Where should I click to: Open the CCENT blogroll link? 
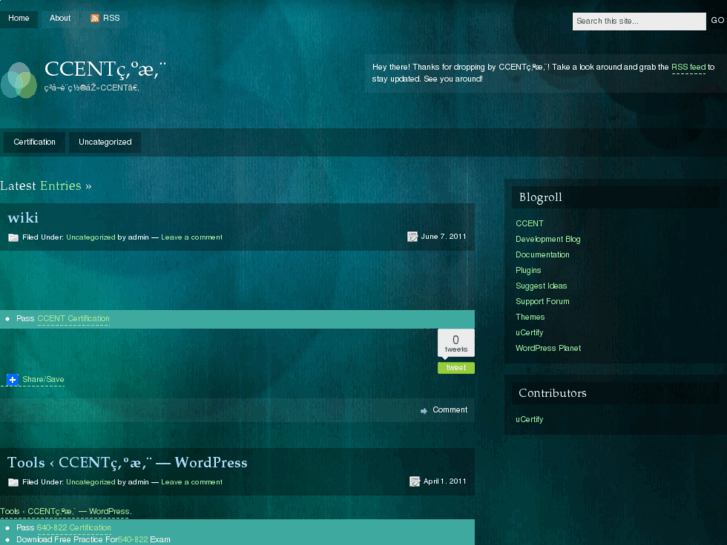(529, 224)
